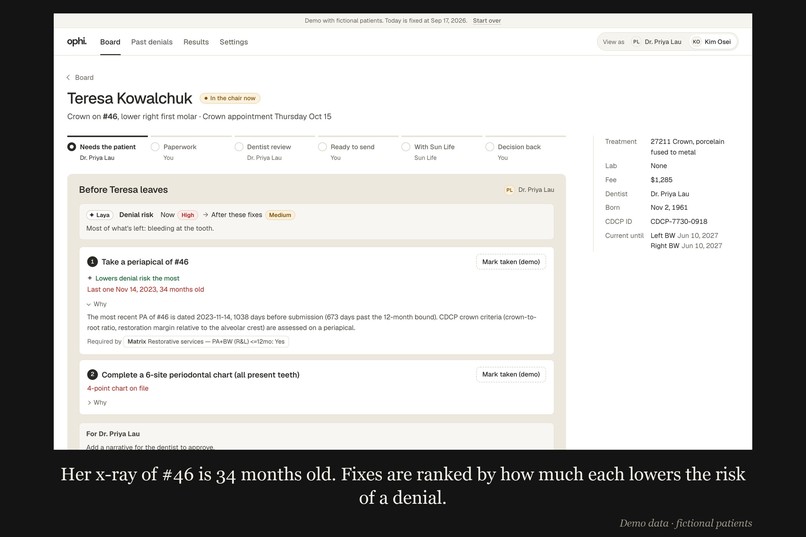
Task: Expand the Why section under periodontal chart
Action: tap(97, 402)
